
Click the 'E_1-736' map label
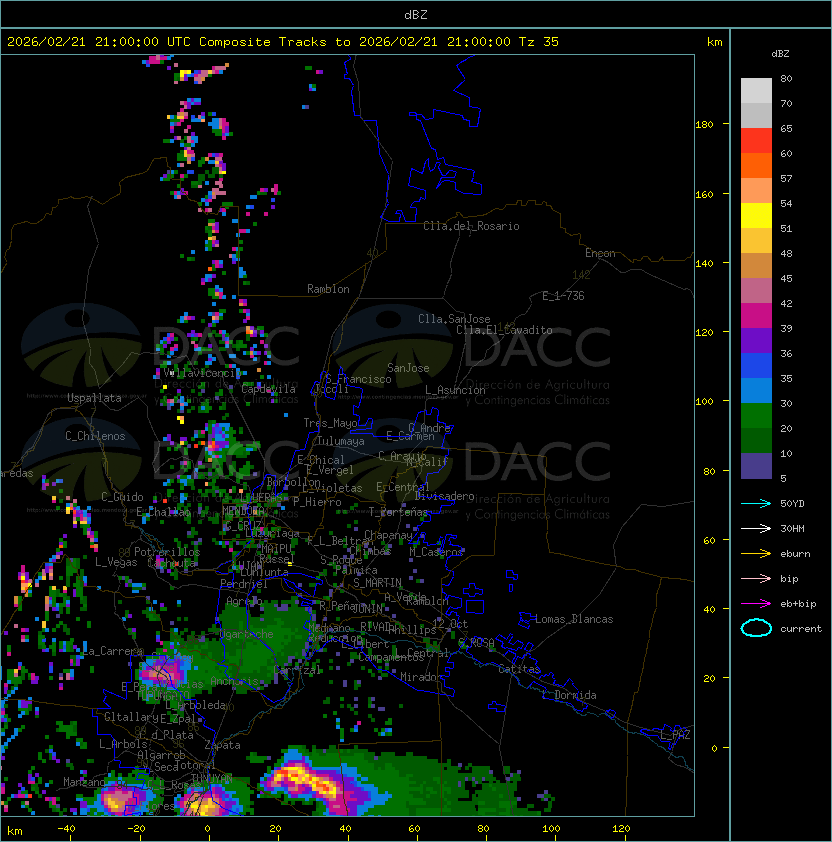click(x=563, y=296)
